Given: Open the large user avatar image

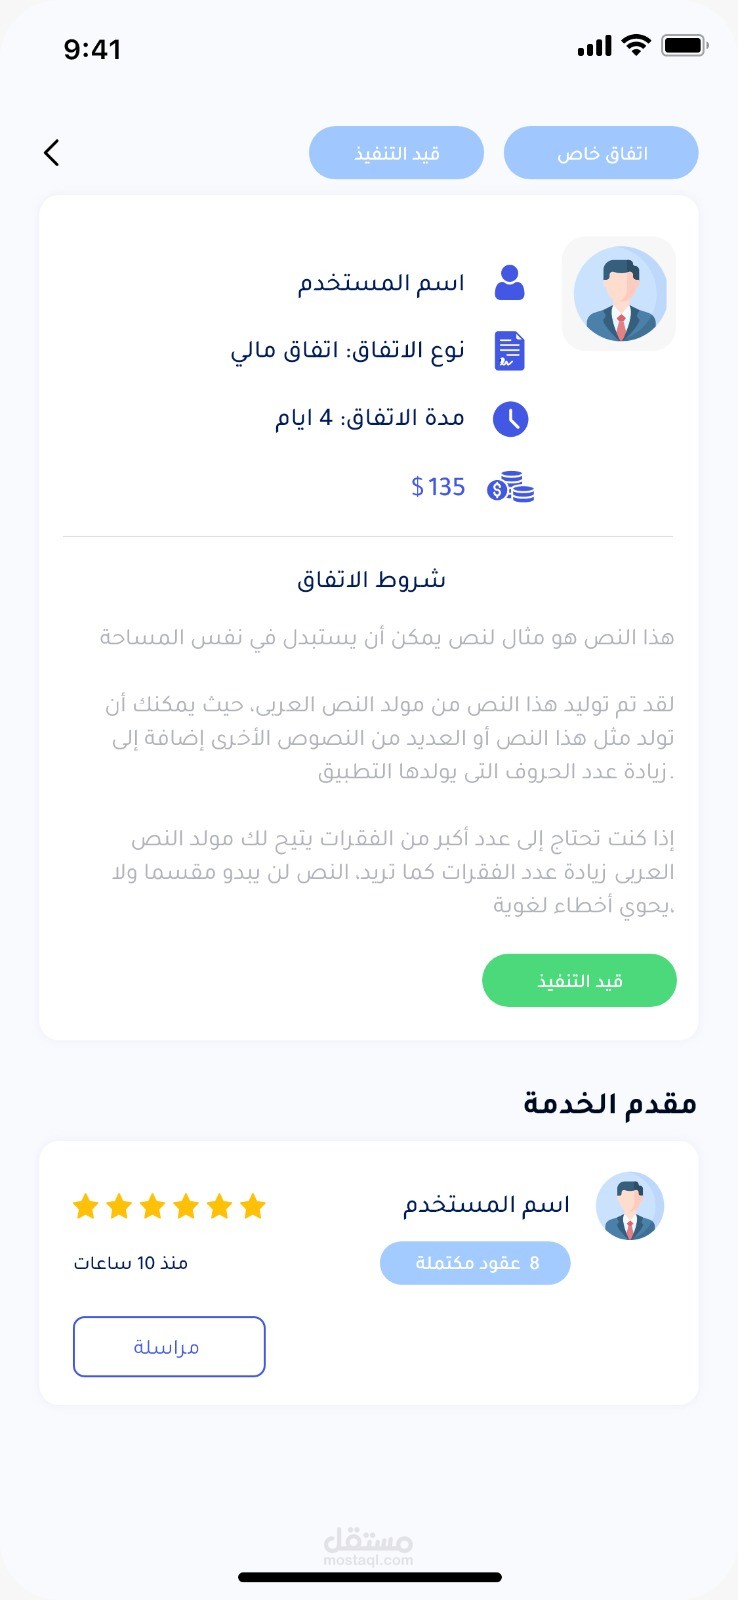Looking at the screenshot, I should tap(619, 294).
